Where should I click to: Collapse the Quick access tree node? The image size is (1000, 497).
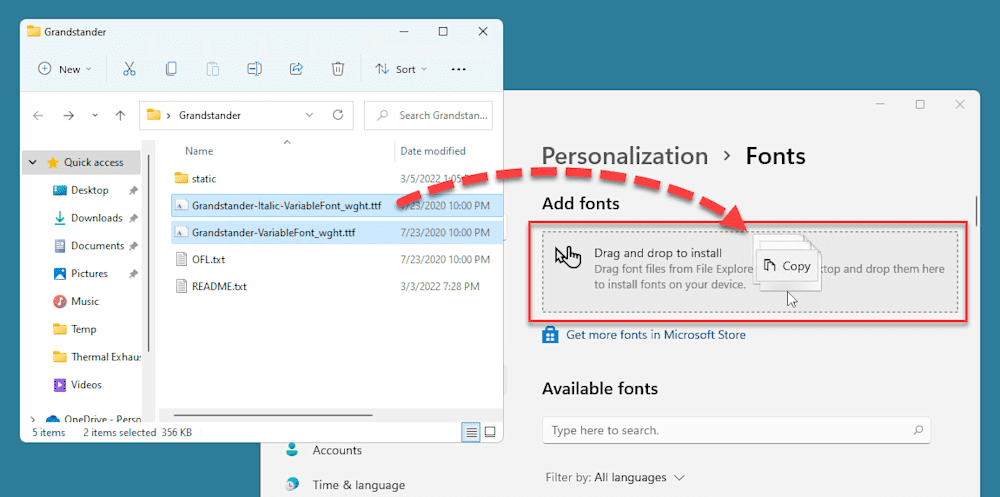tap(33, 163)
